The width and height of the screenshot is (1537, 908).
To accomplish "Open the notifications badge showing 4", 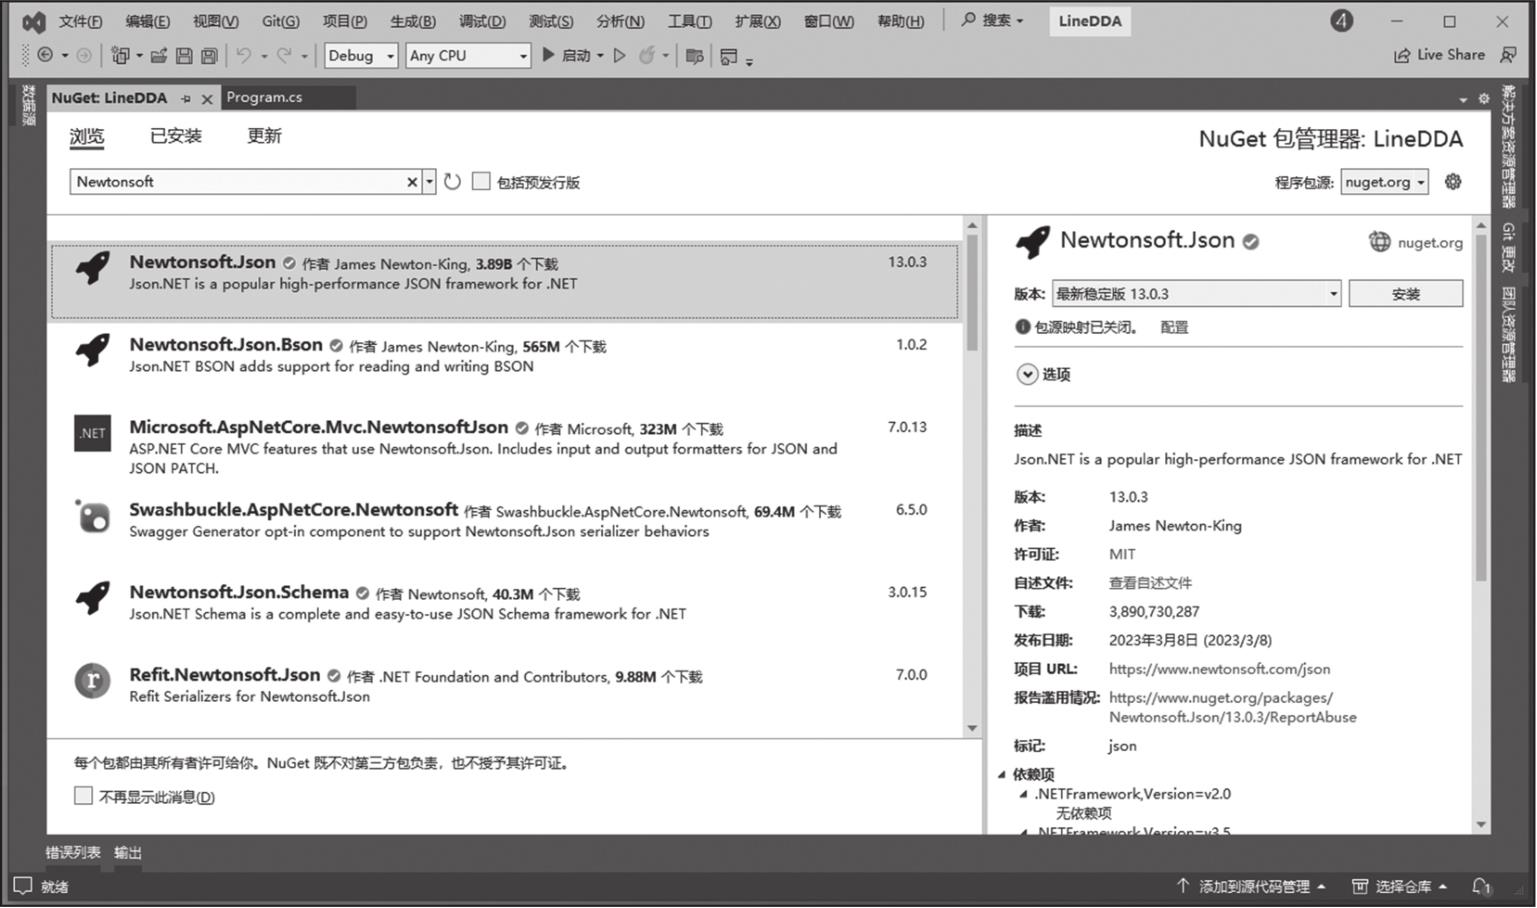I will pyautogui.click(x=1342, y=21).
